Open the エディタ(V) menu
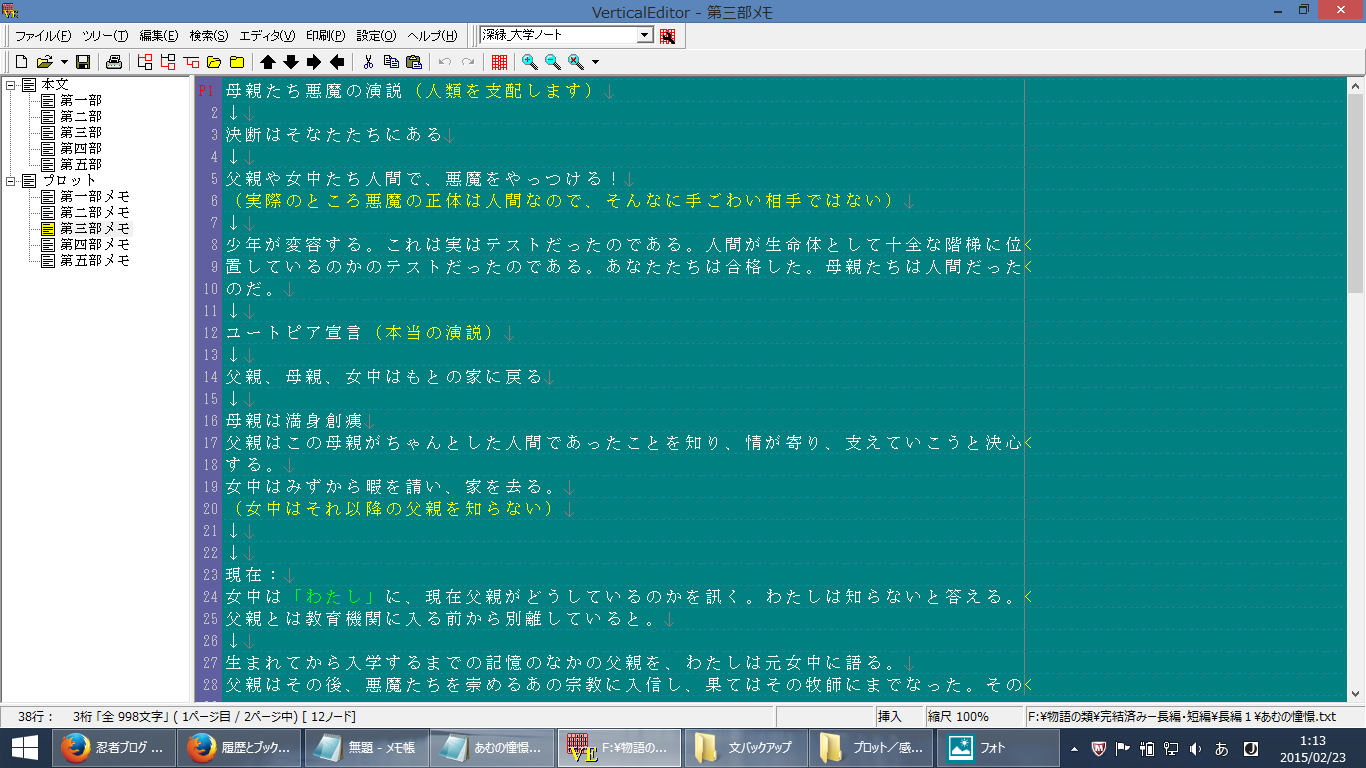Viewport: 1366px width, 768px height. [x=268, y=36]
